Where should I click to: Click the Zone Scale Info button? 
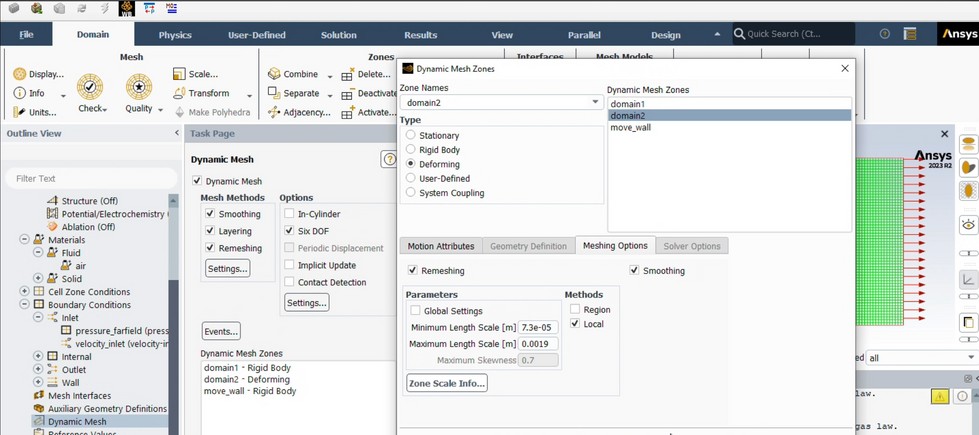tap(446, 383)
